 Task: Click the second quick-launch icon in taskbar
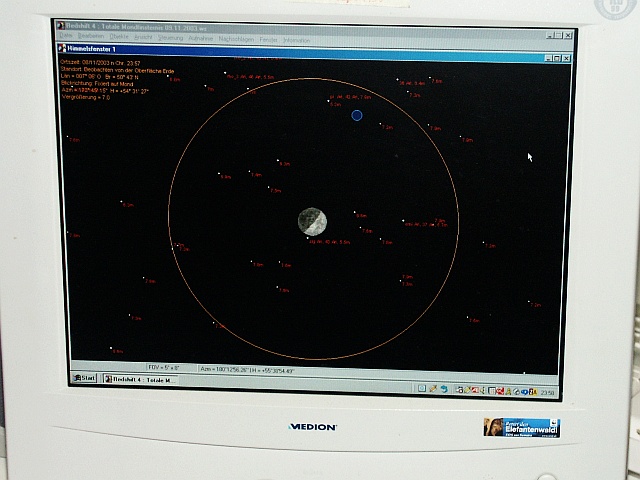[433, 389]
